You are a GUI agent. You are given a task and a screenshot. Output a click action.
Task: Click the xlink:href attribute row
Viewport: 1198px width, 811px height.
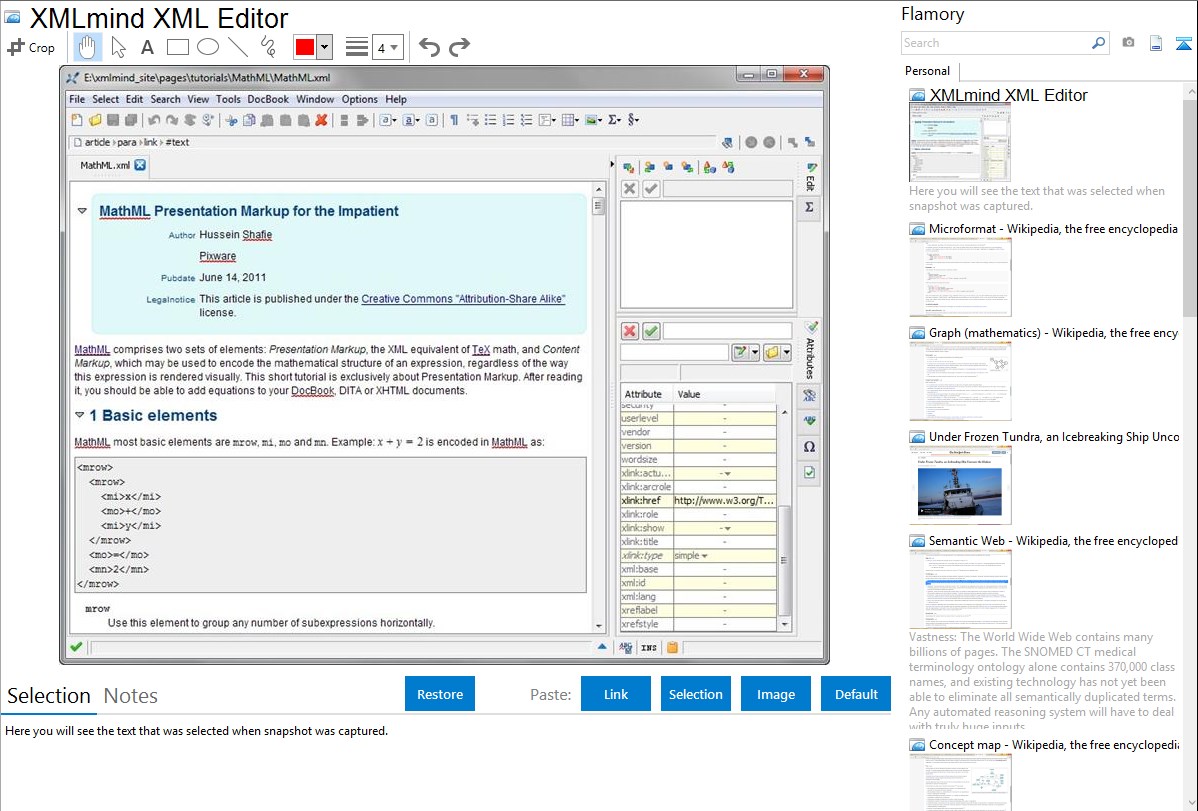click(x=698, y=501)
